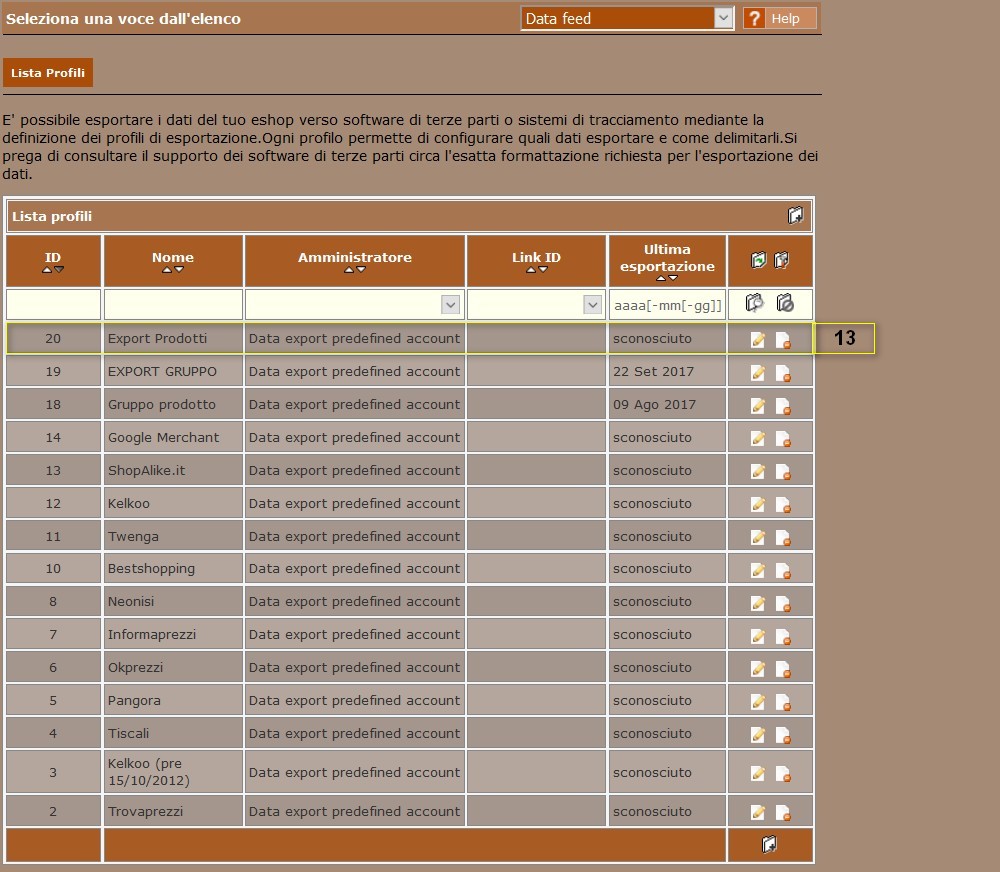Select the Export Prodotti name cell
This screenshot has height=872, width=1000.
click(173, 338)
